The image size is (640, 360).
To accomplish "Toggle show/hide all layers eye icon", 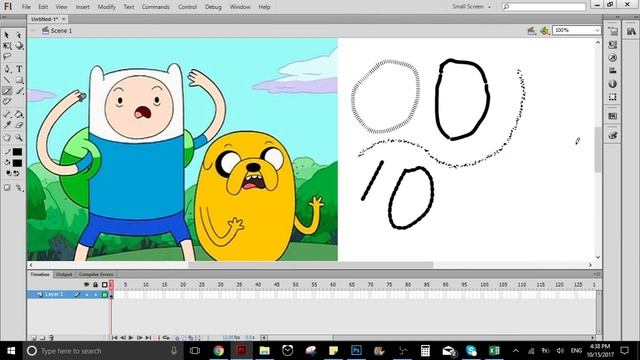I will coord(87,284).
